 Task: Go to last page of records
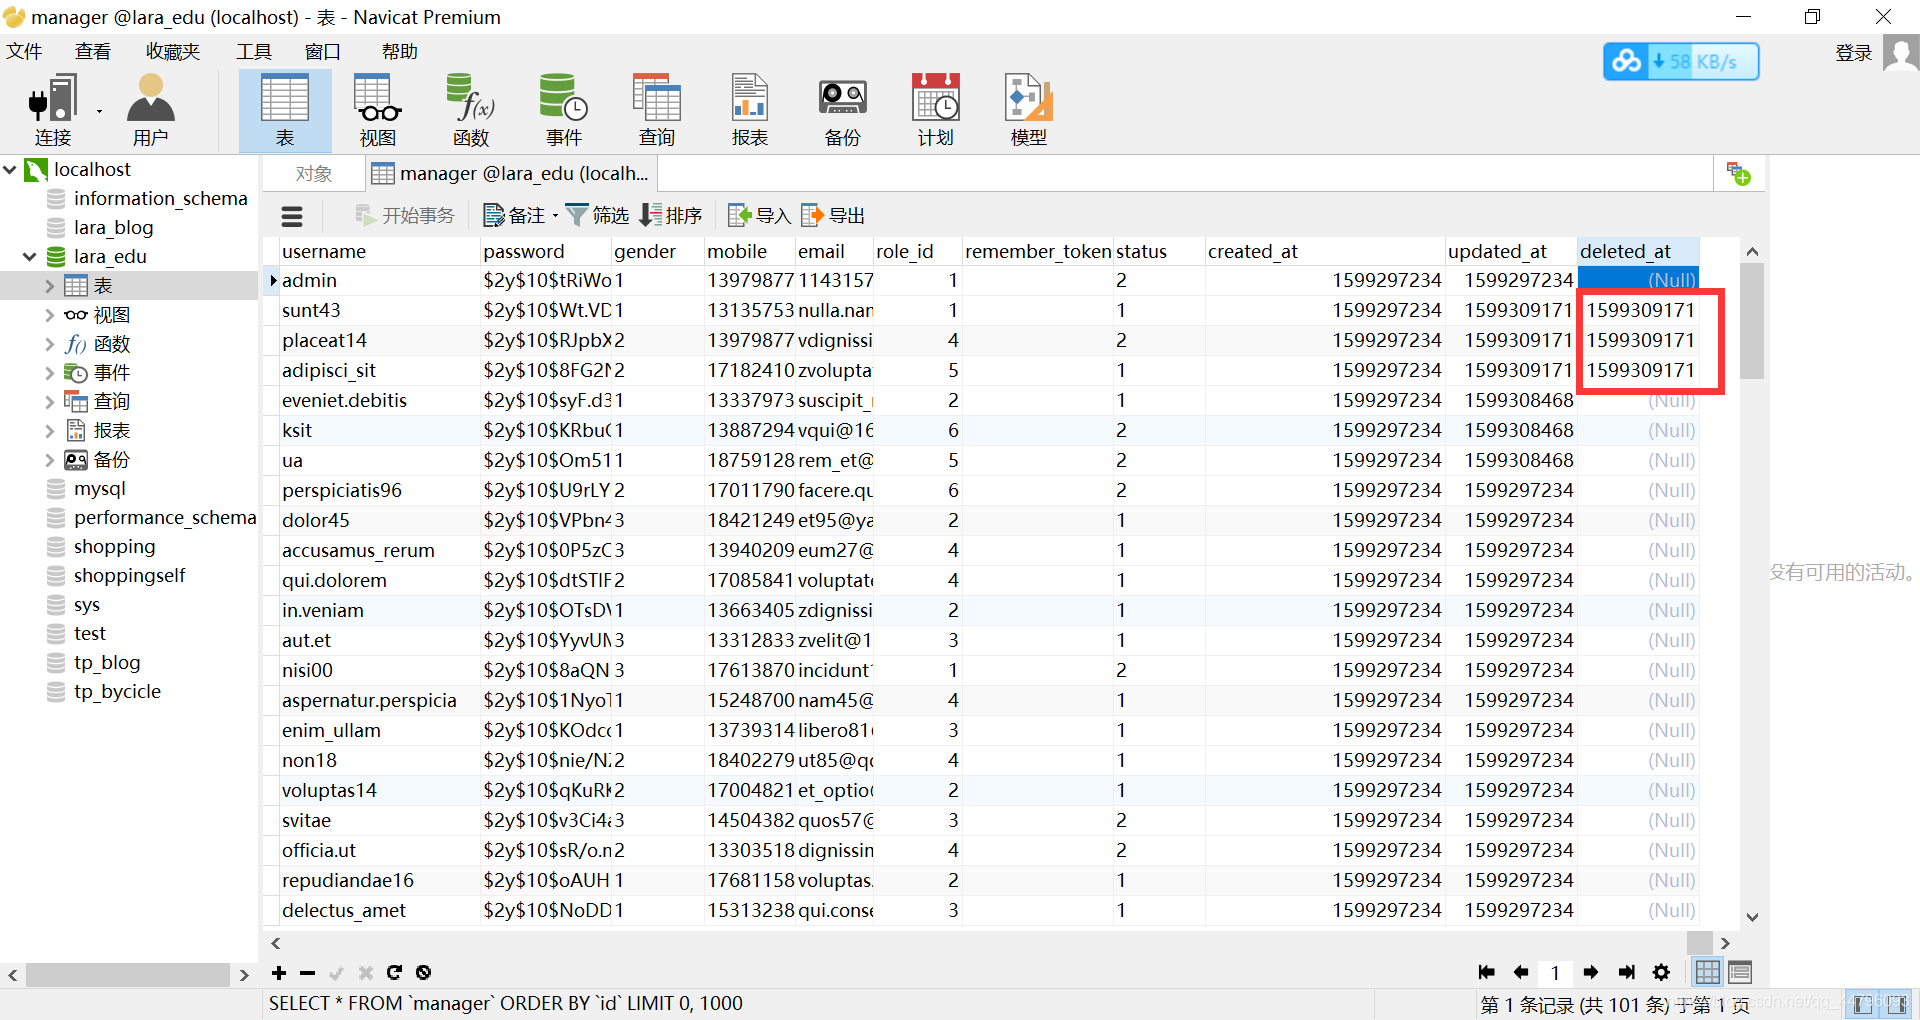click(x=1627, y=972)
